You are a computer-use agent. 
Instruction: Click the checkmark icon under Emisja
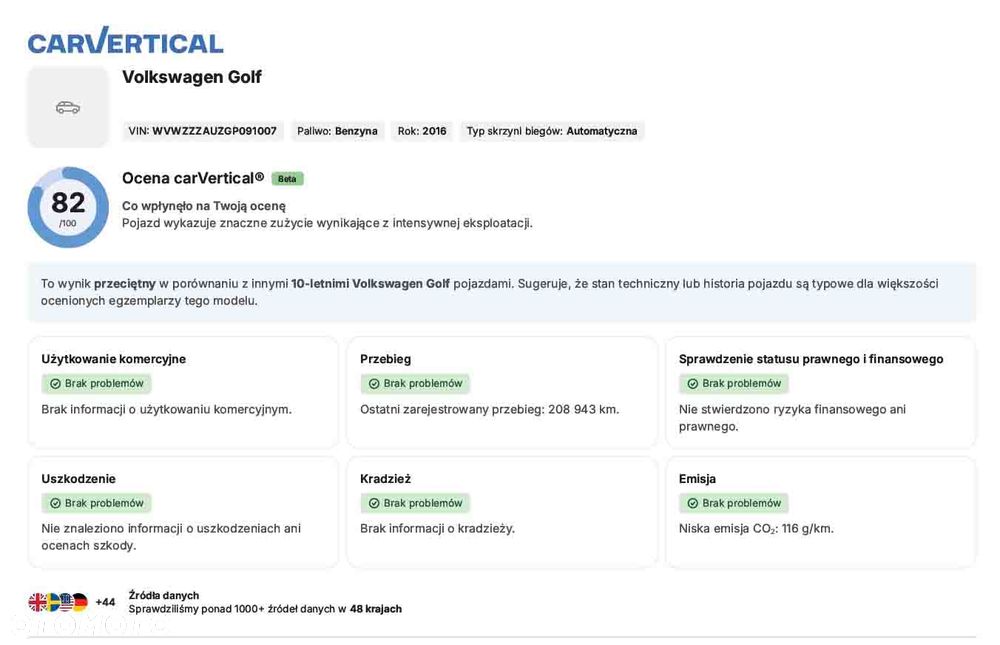click(x=693, y=503)
